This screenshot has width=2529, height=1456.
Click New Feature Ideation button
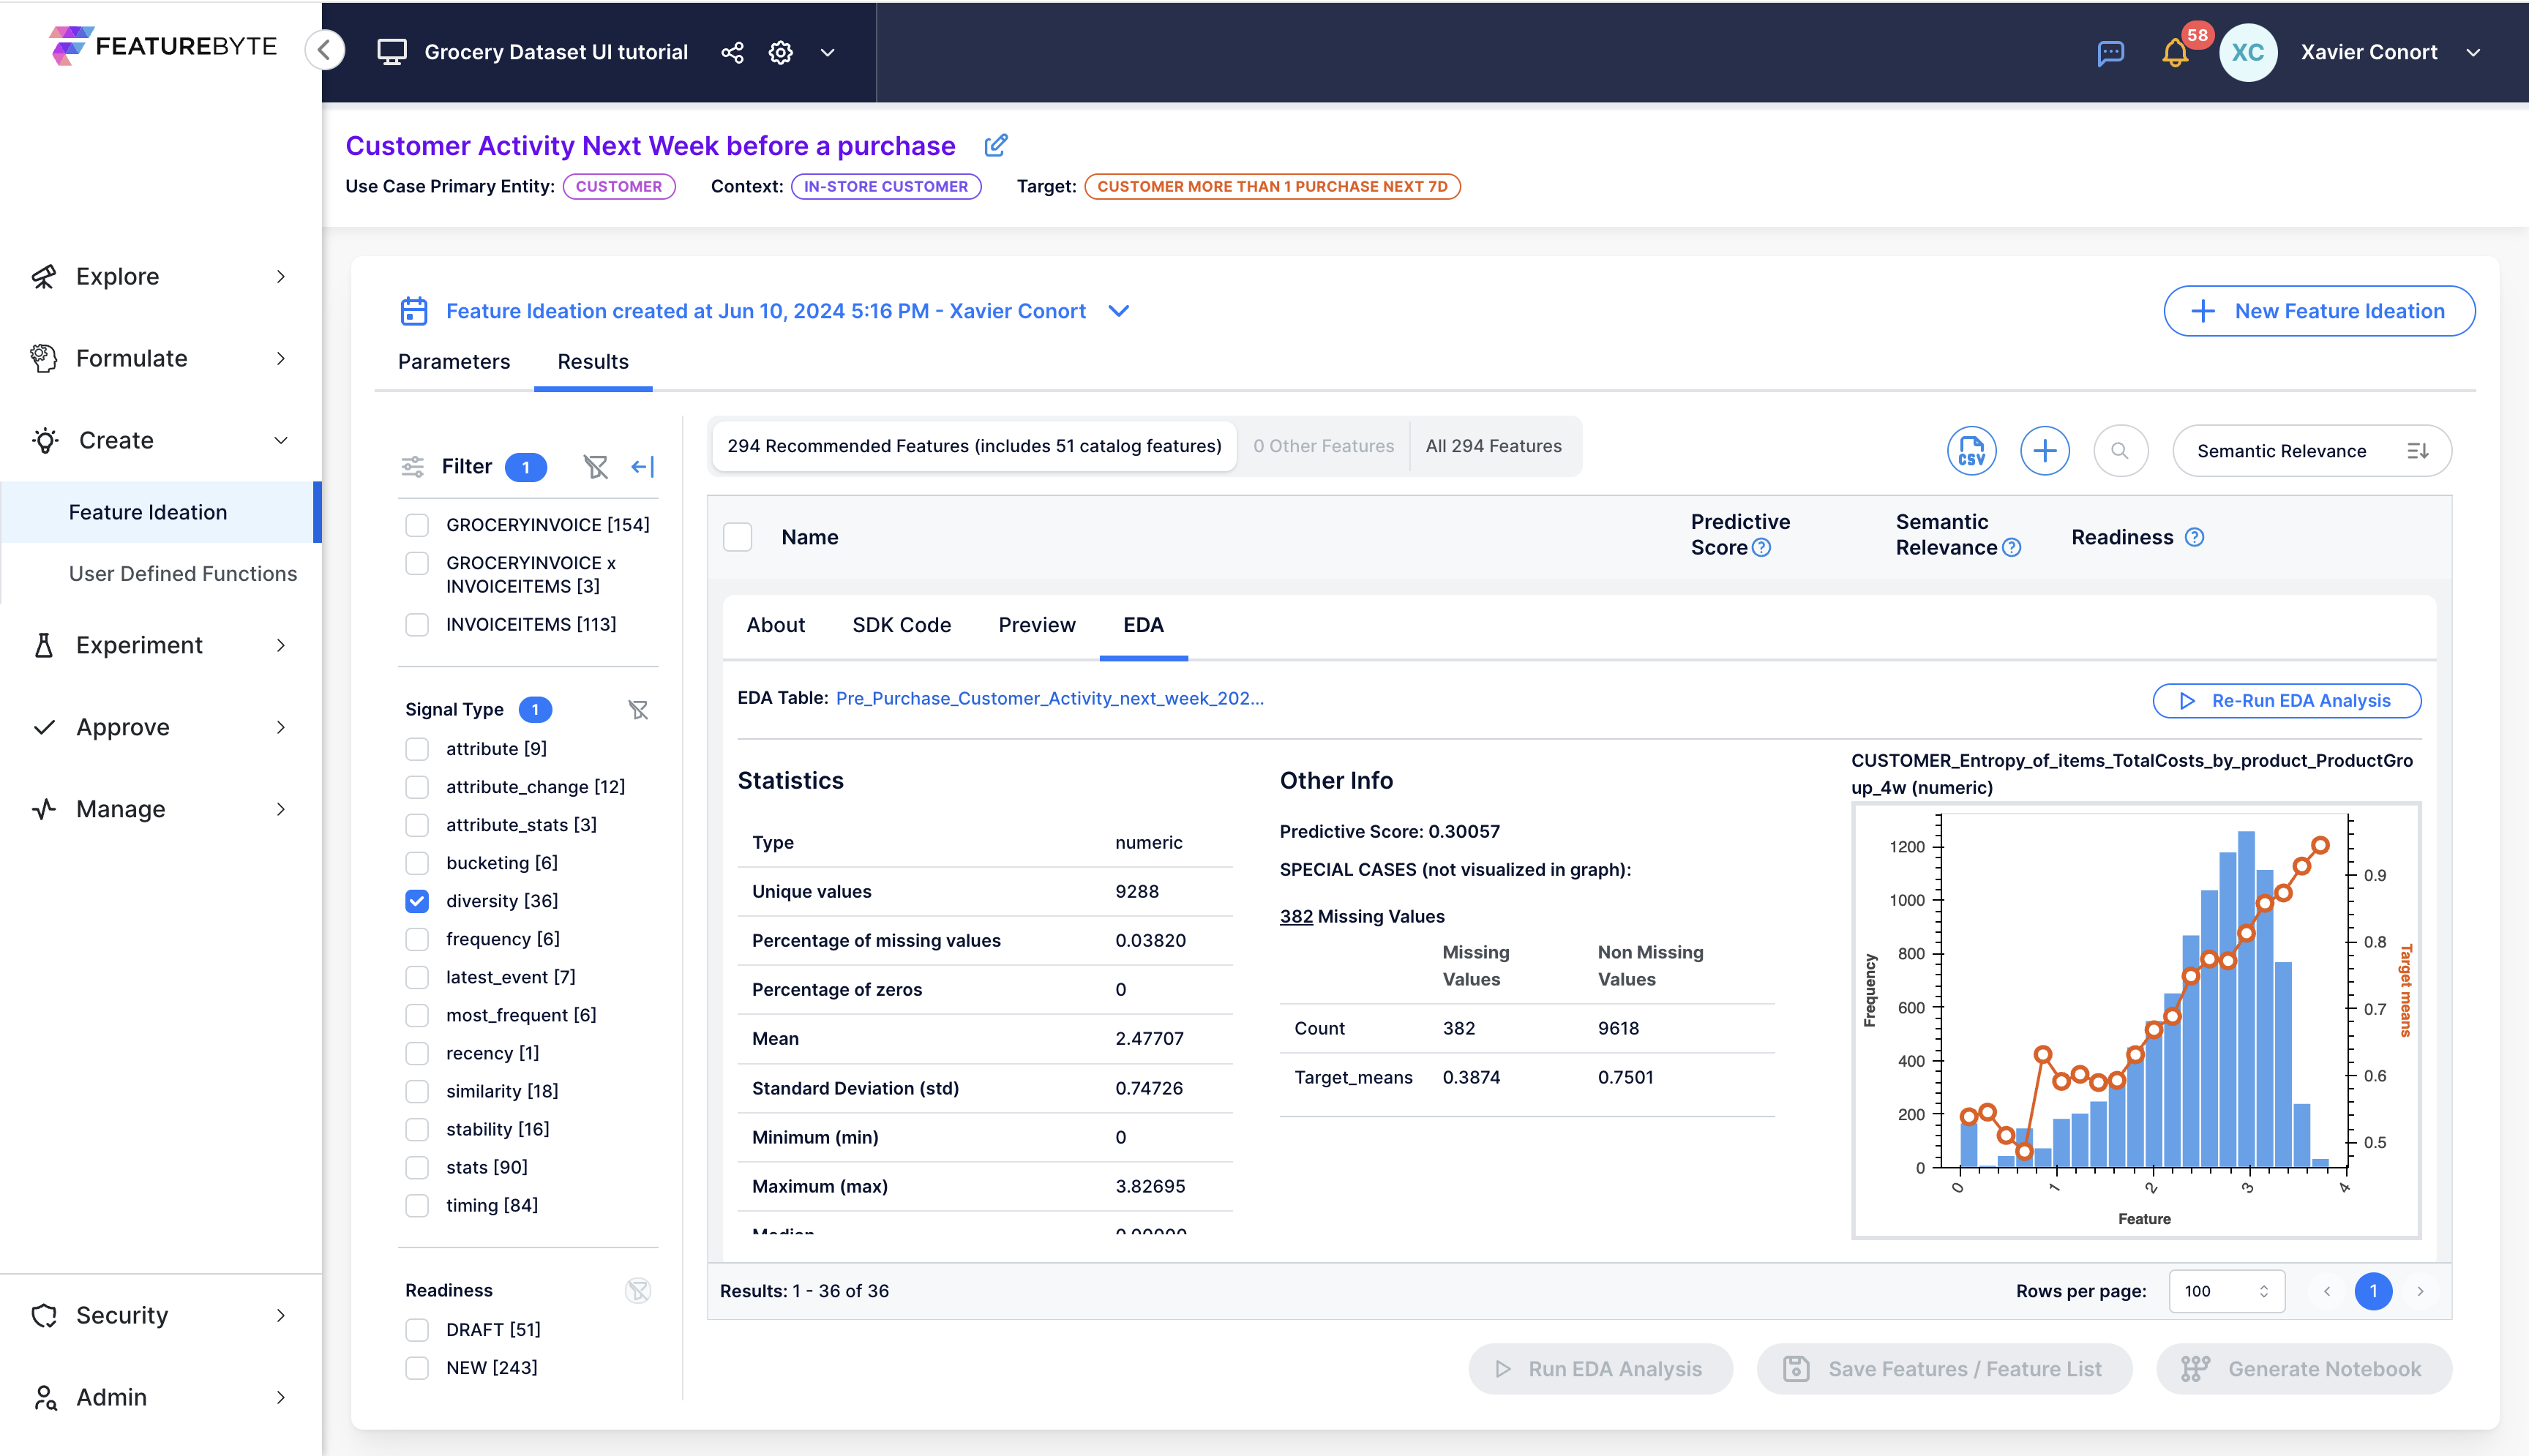[x=2319, y=311]
